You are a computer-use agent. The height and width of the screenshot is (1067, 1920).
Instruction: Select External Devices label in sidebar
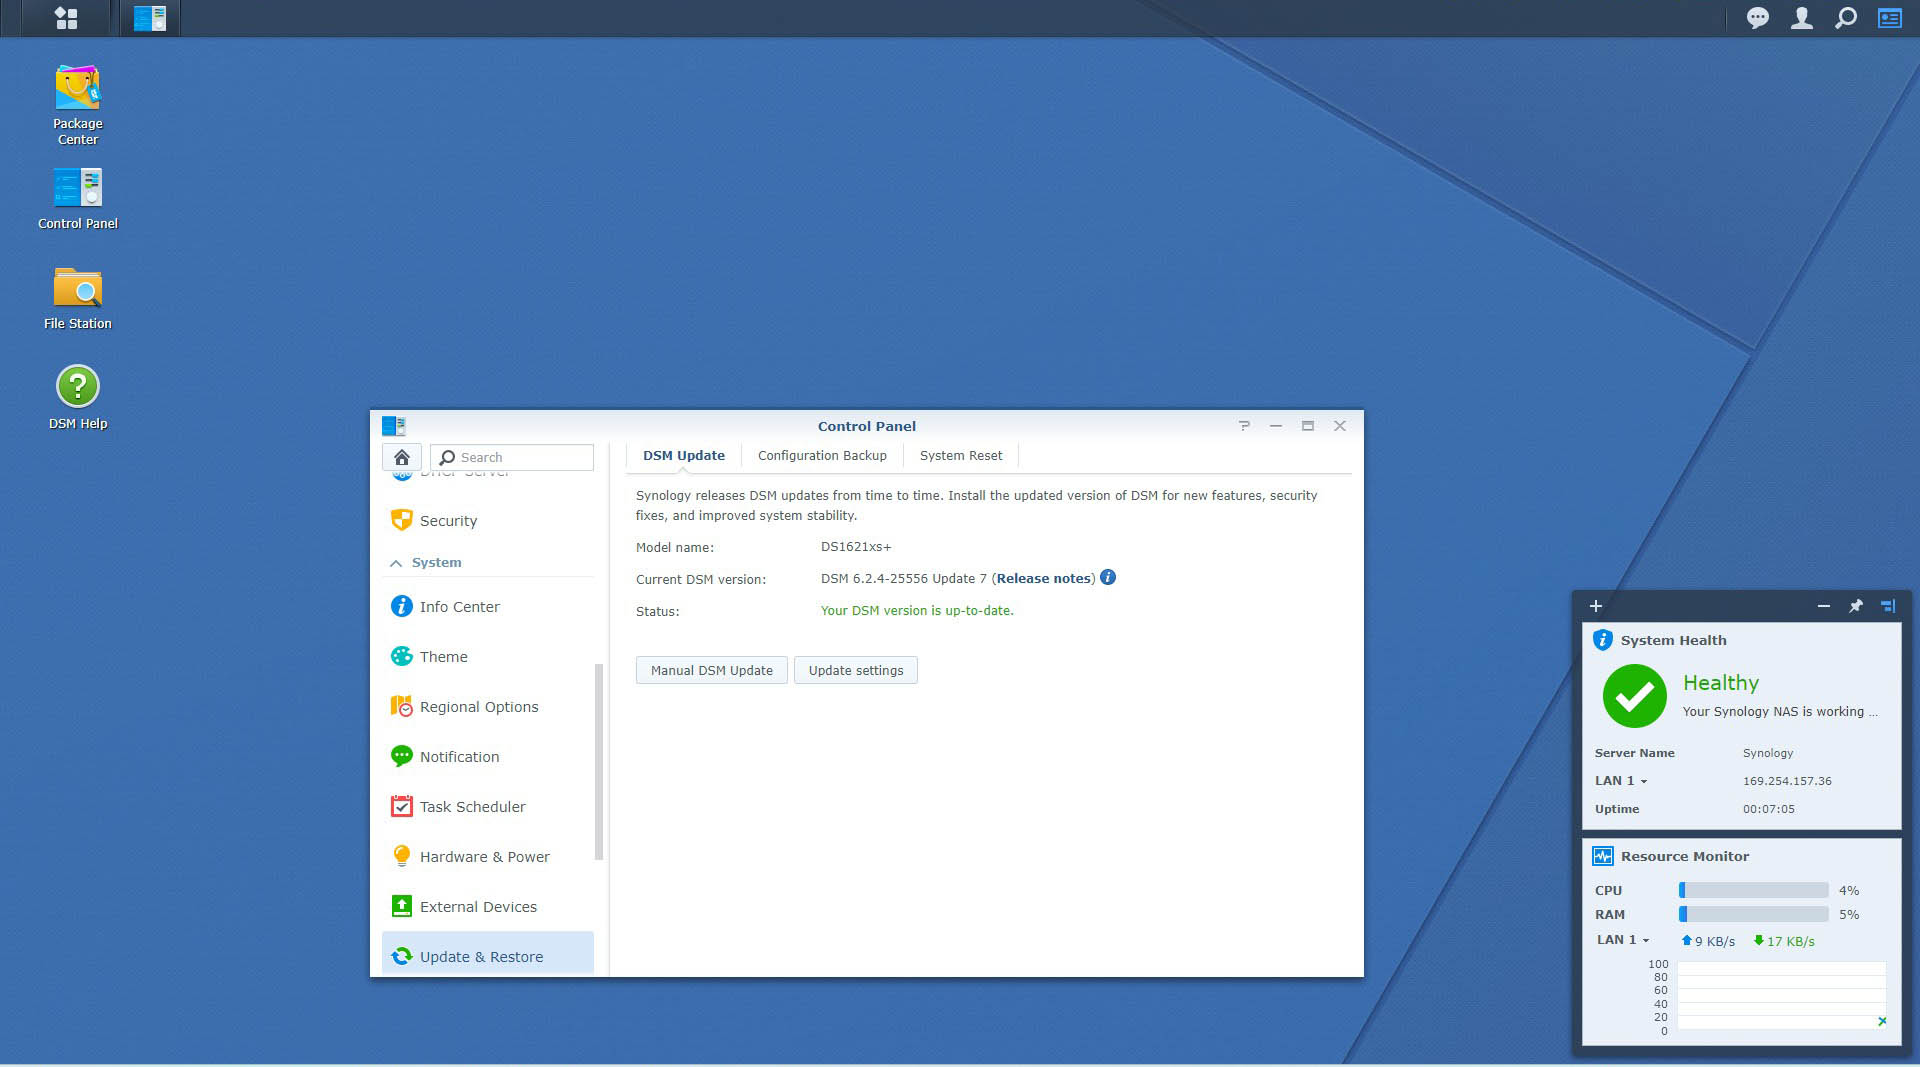(478, 906)
